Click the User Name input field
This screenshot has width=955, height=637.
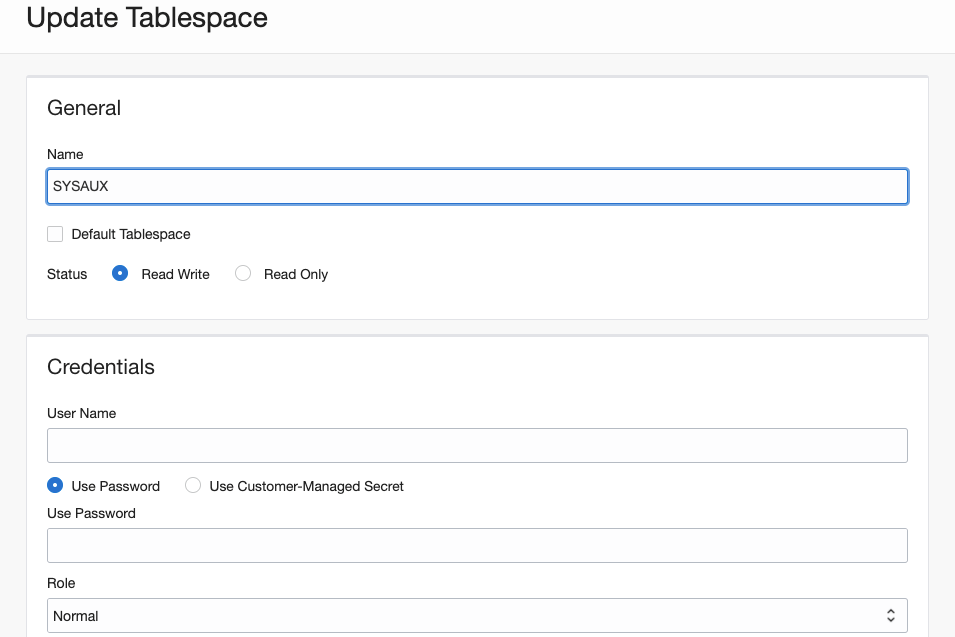click(x=477, y=446)
